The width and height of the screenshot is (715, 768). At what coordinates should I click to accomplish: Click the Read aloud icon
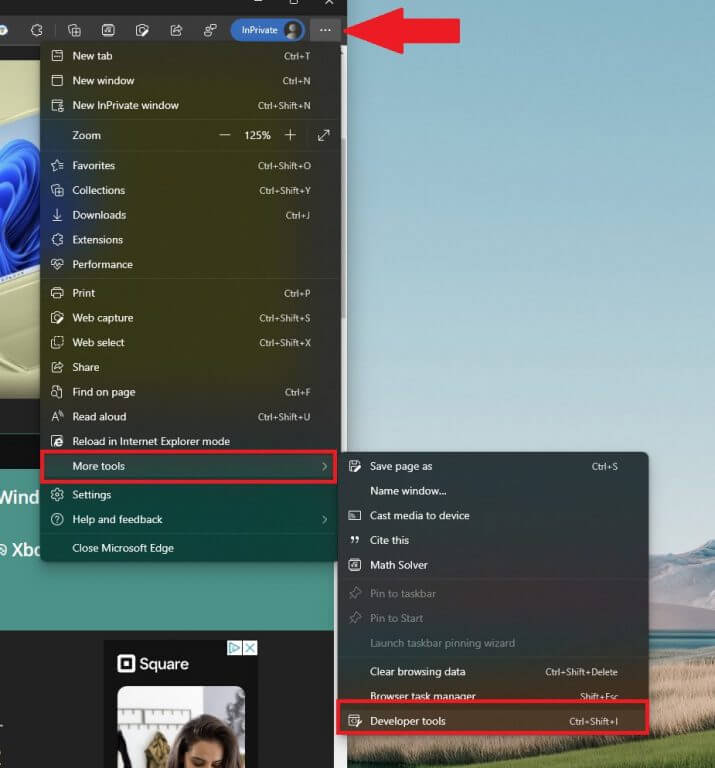pyautogui.click(x=57, y=416)
